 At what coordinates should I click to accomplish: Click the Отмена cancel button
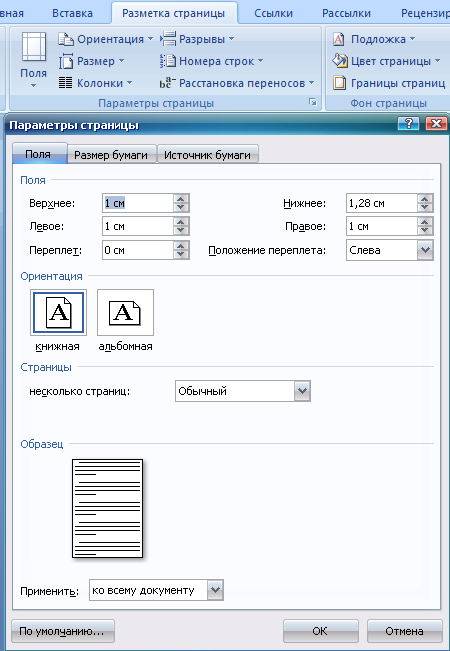coord(404,631)
